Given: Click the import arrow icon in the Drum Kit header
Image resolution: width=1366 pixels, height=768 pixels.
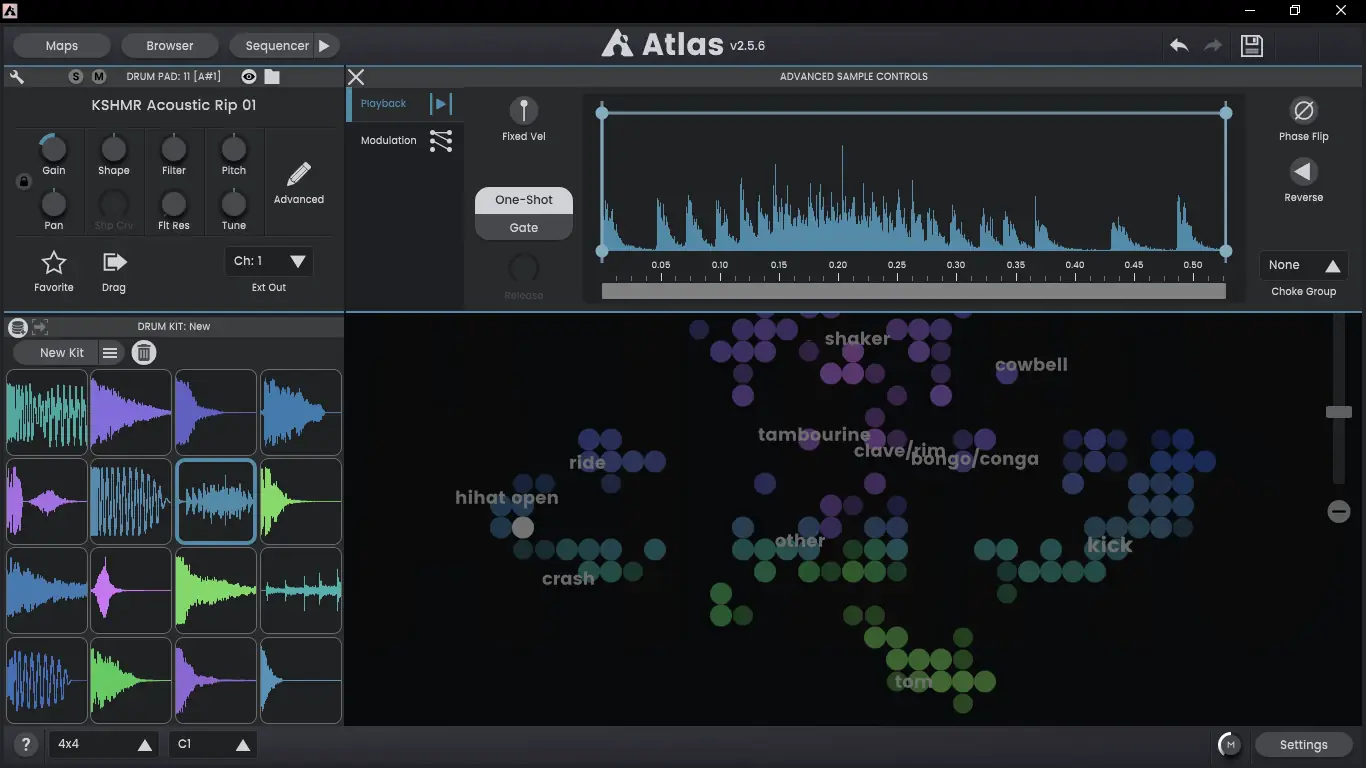Looking at the screenshot, I should (x=40, y=326).
